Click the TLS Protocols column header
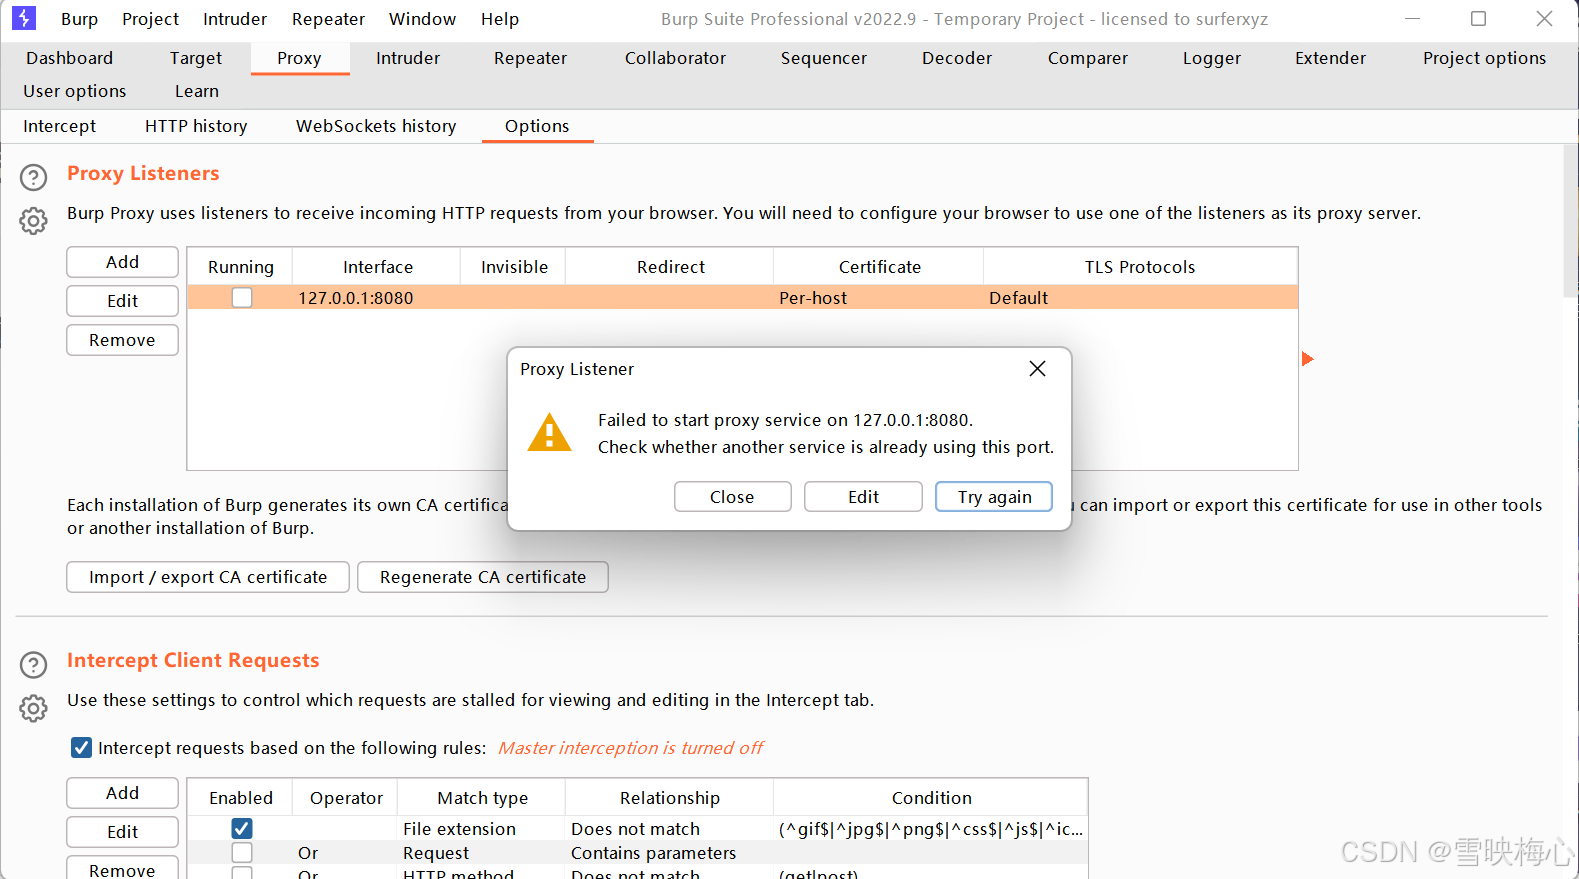The height and width of the screenshot is (879, 1579). point(1140,267)
